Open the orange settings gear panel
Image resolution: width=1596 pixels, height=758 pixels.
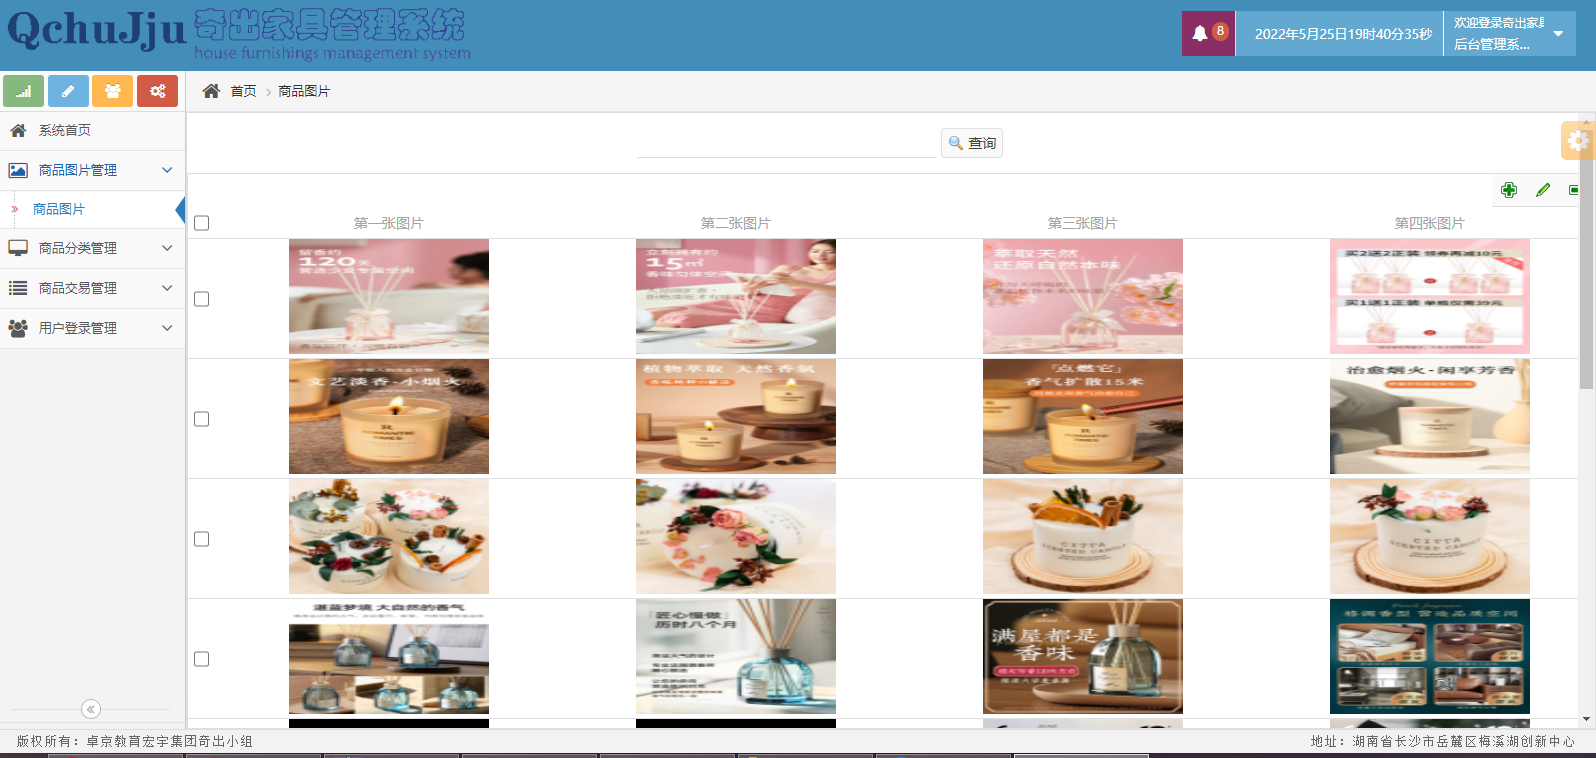[x=1578, y=141]
